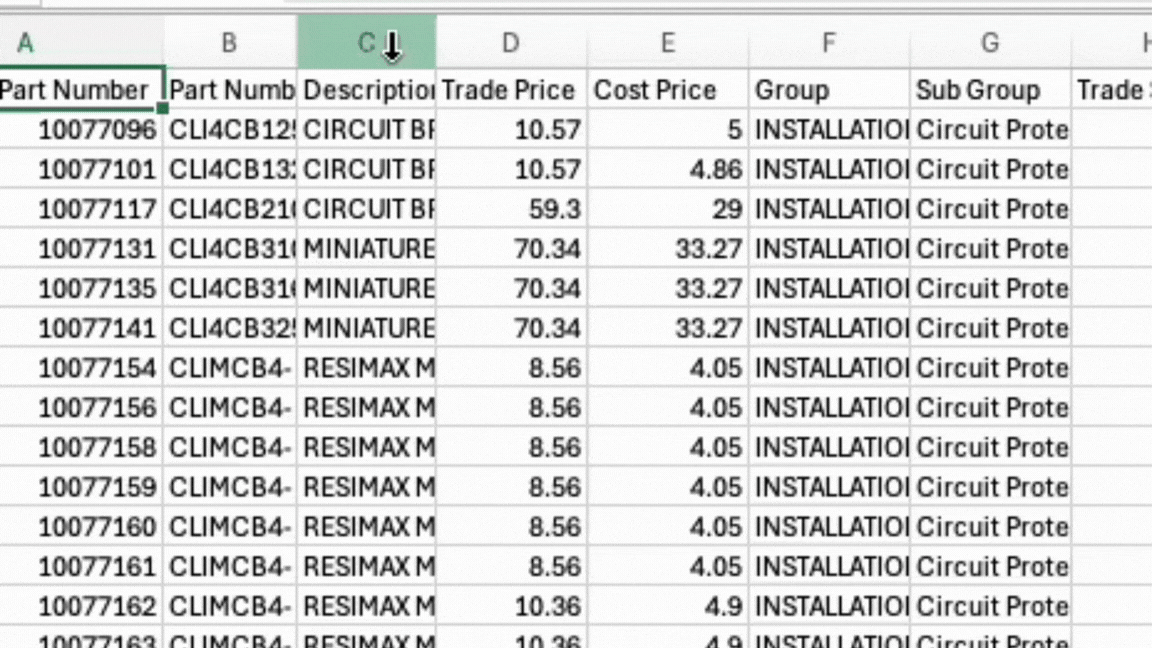This screenshot has width=1152, height=648.
Task: Select the 'Cost Price' header cell
Action: pyautogui.click(x=667, y=90)
